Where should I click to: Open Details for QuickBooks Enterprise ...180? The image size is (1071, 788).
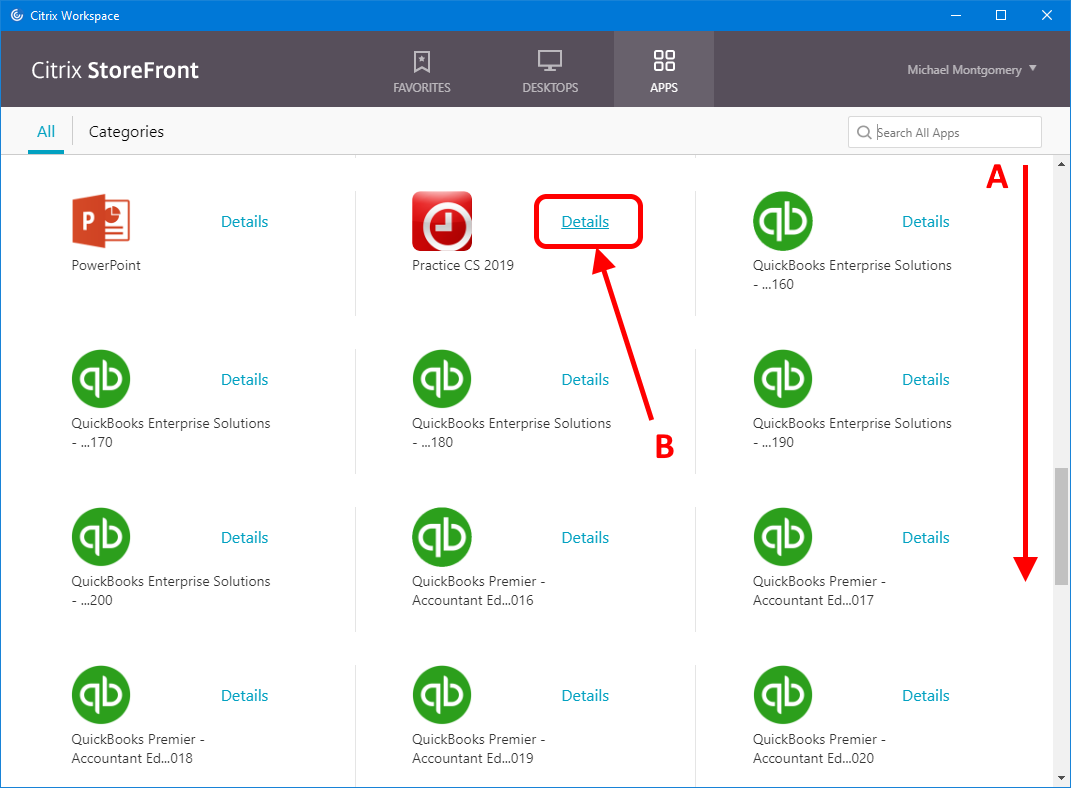pos(585,379)
